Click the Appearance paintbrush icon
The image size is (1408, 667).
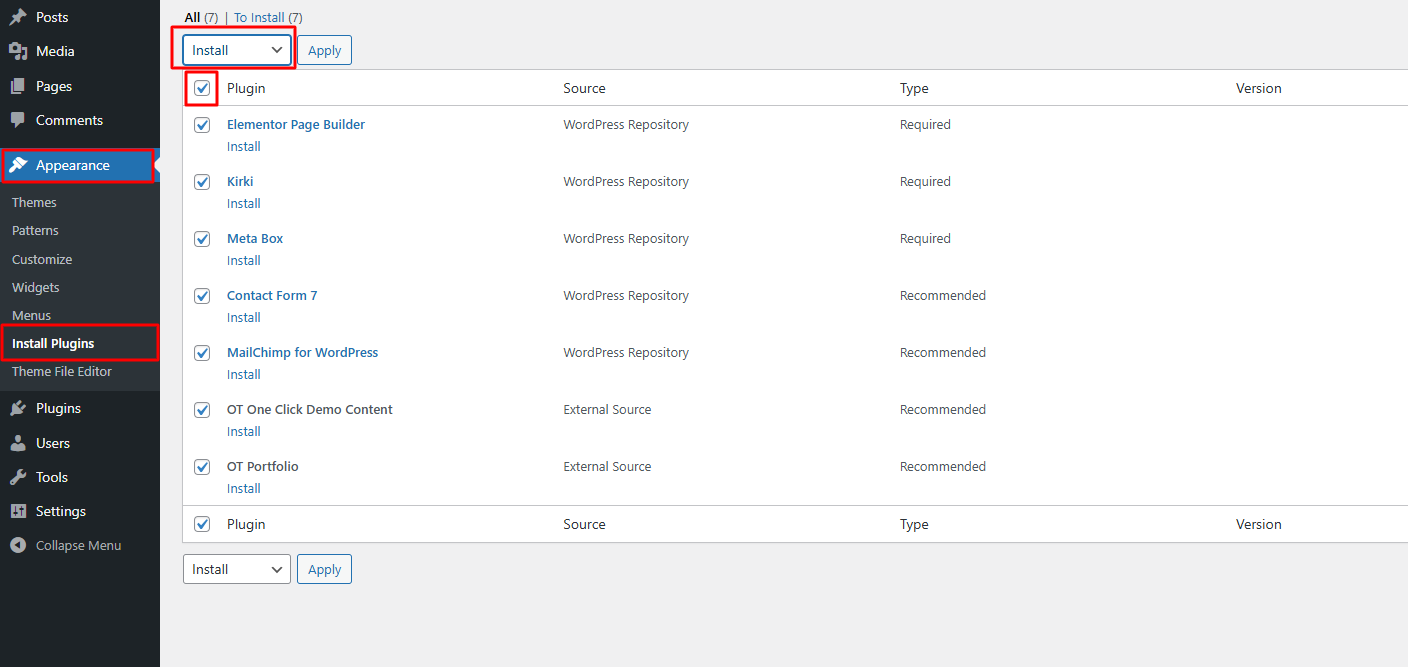pos(18,165)
